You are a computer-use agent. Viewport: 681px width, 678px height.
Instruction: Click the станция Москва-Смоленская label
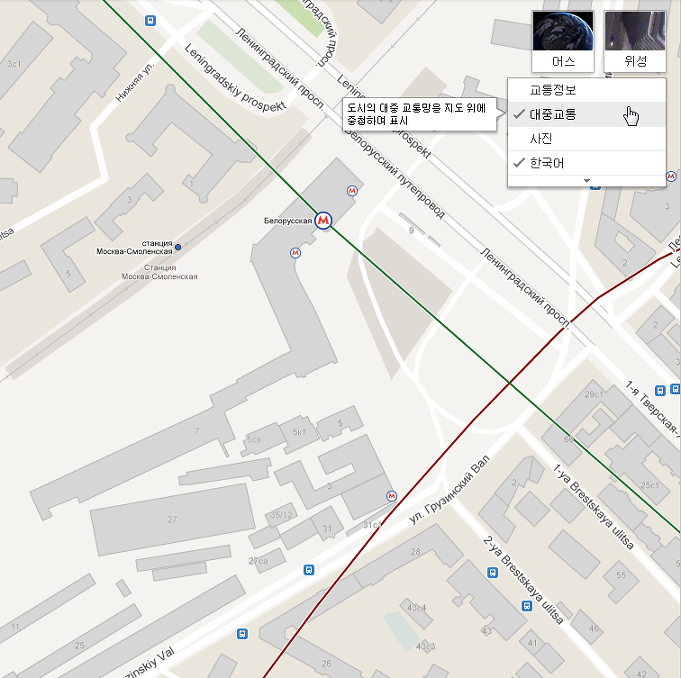point(135,247)
